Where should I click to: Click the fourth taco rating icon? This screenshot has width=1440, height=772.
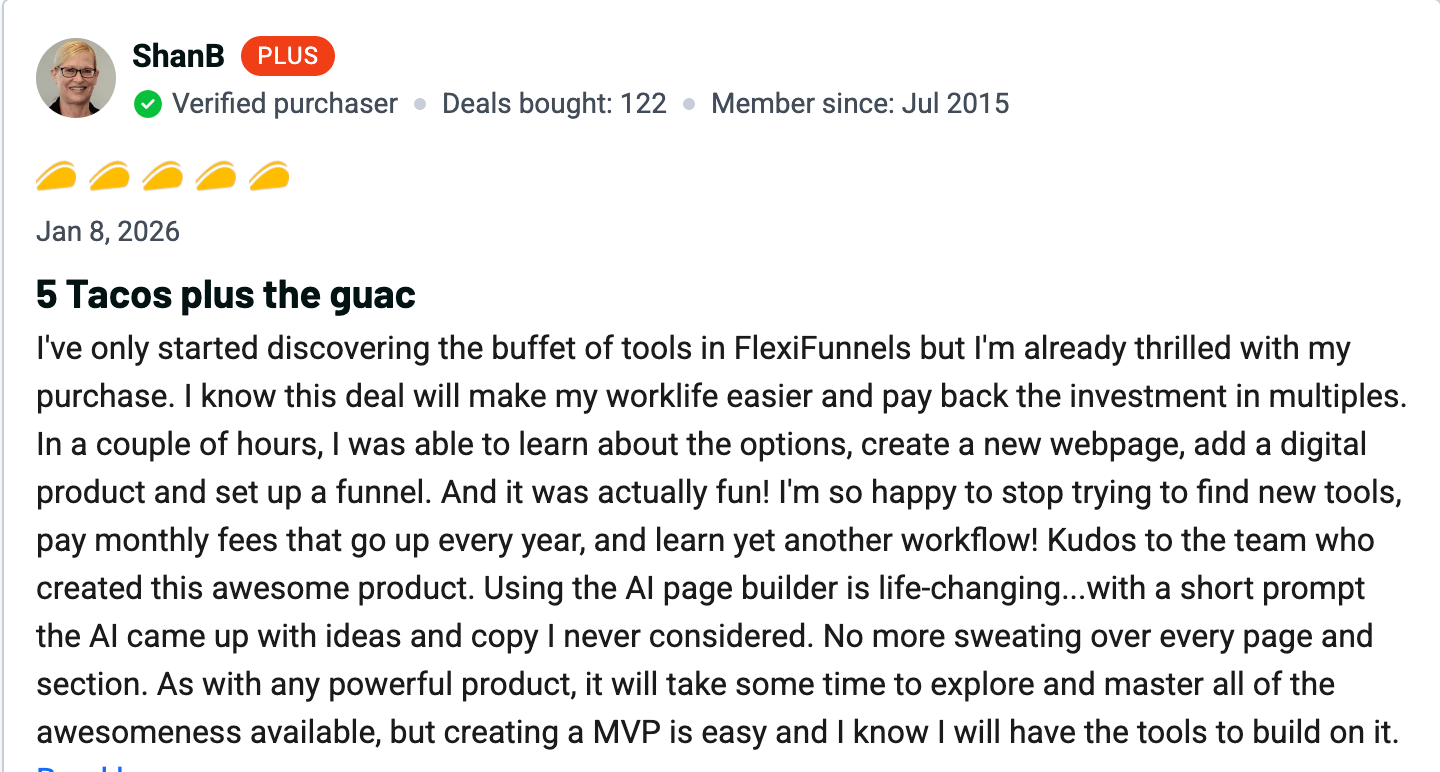[x=215, y=177]
